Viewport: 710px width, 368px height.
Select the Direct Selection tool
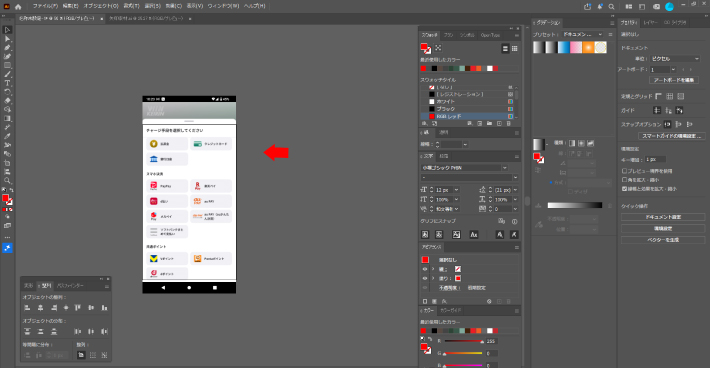pos(7,39)
